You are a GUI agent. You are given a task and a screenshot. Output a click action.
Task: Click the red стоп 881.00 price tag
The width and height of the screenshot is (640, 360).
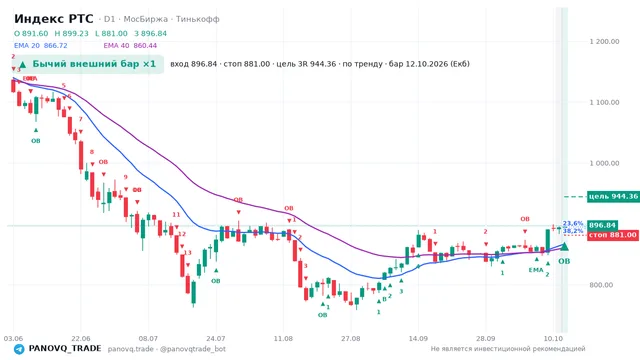[613, 235]
